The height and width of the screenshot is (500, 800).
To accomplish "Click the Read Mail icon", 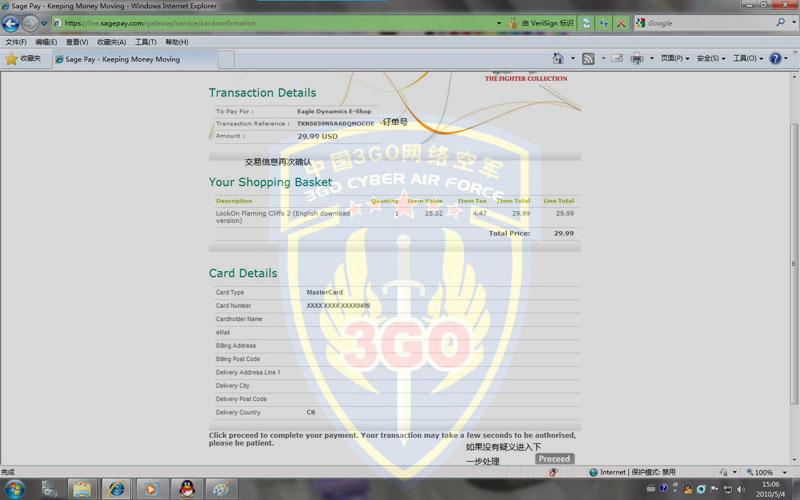I will pyautogui.click(x=617, y=58).
